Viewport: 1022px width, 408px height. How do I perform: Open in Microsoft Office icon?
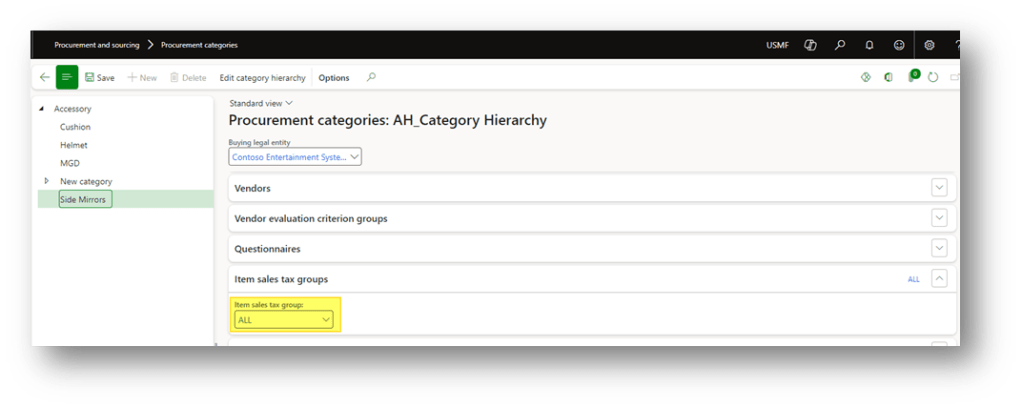pos(888,77)
